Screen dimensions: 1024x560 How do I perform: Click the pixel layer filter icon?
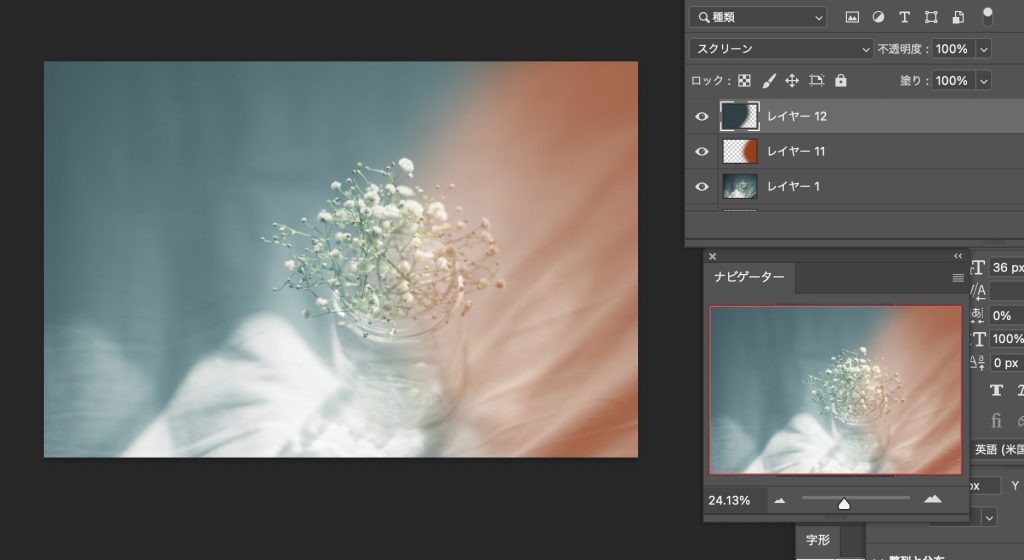tap(852, 18)
